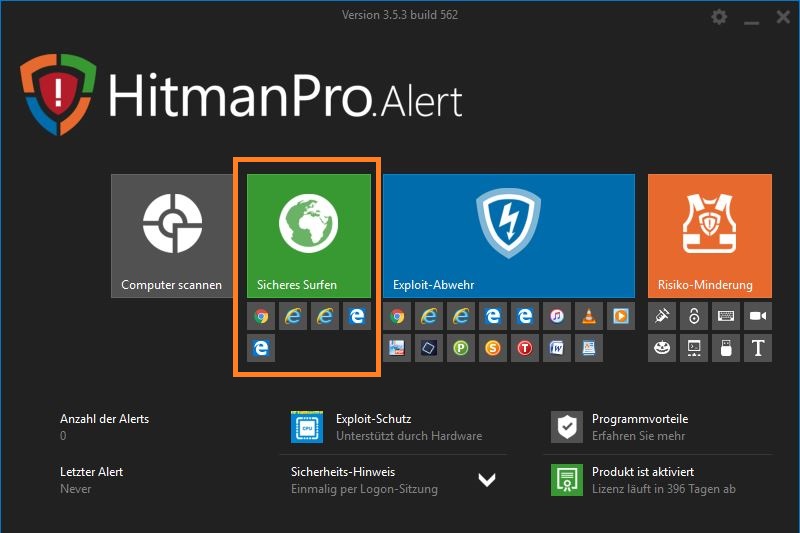Click the Version 3.5.3 build 562 text
800x533 pixels.
[400, 15]
